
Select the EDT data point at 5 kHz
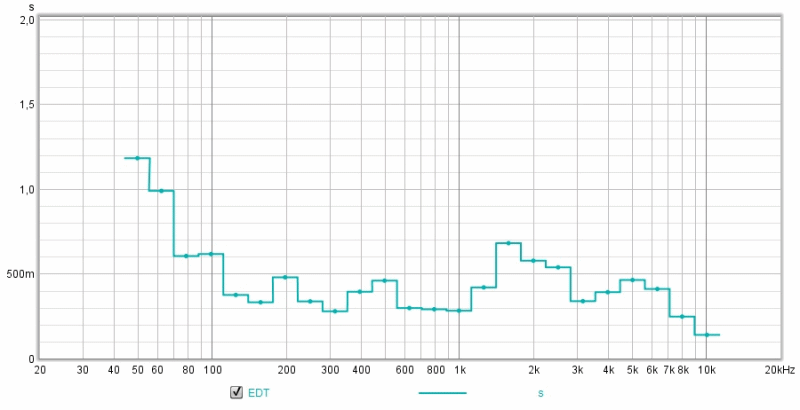(x=632, y=280)
